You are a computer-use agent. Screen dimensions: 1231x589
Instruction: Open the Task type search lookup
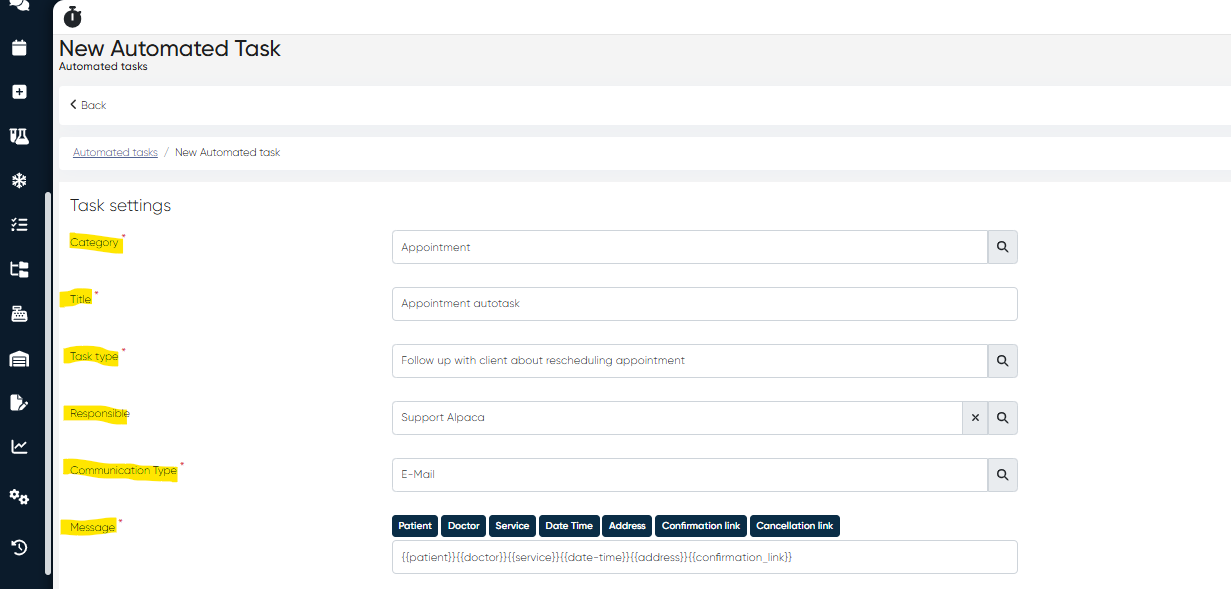tap(1002, 361)
